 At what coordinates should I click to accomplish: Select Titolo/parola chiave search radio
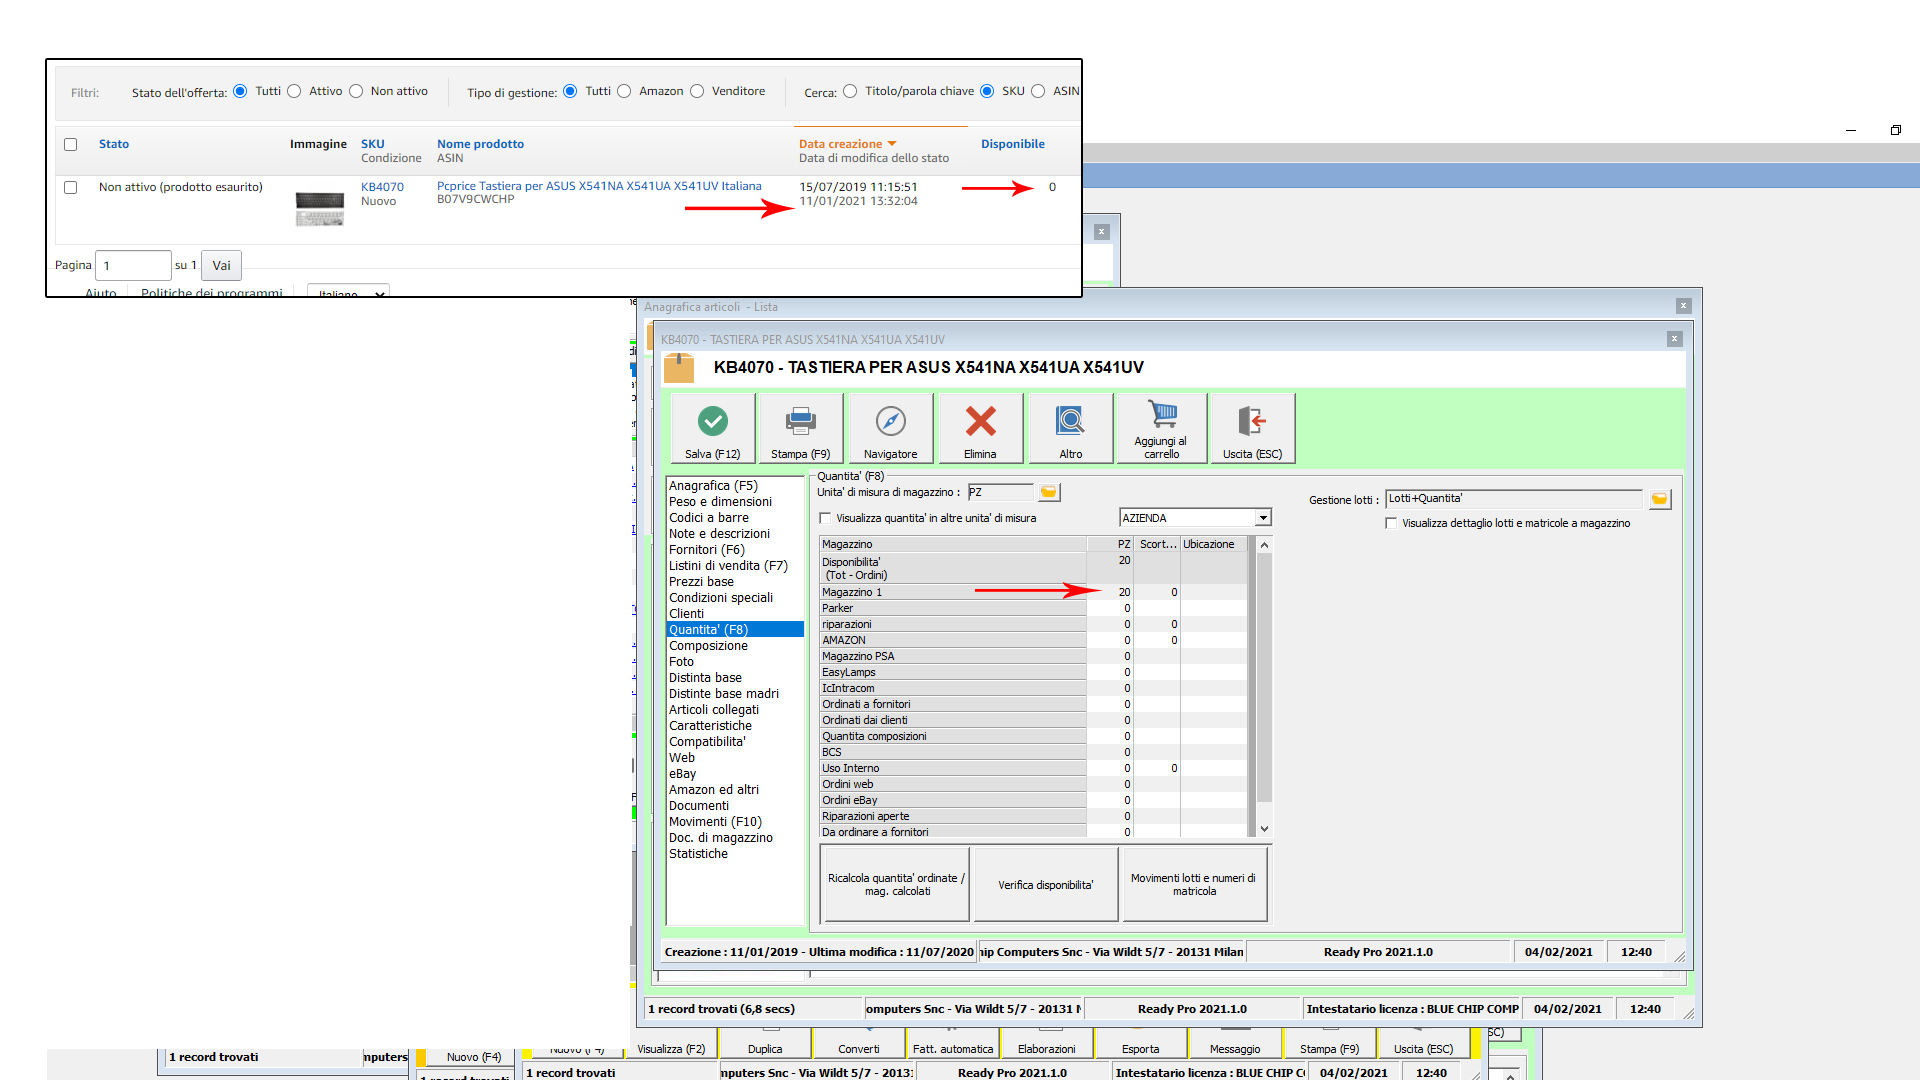click(x=850, y=91)
